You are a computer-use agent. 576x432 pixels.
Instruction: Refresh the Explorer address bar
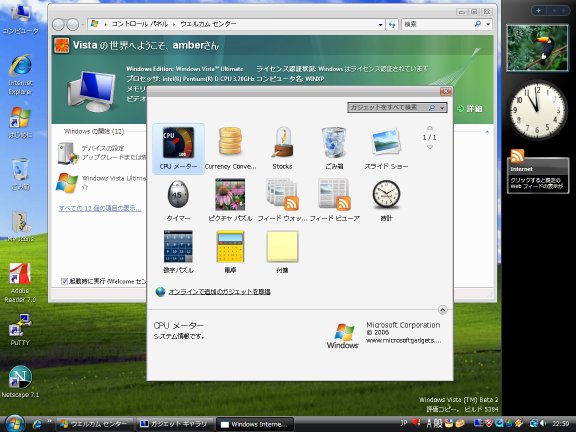392,25
